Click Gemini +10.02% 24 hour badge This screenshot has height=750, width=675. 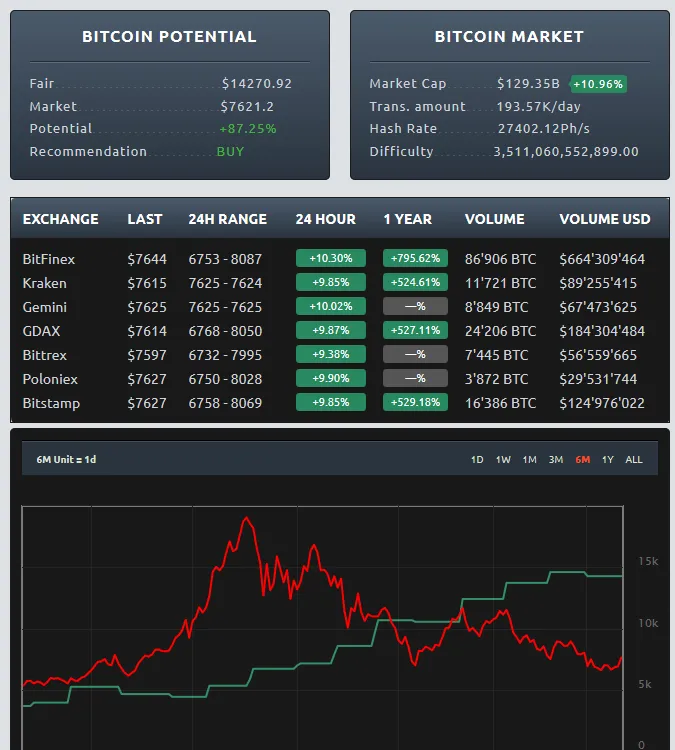[x=331, y=306]
